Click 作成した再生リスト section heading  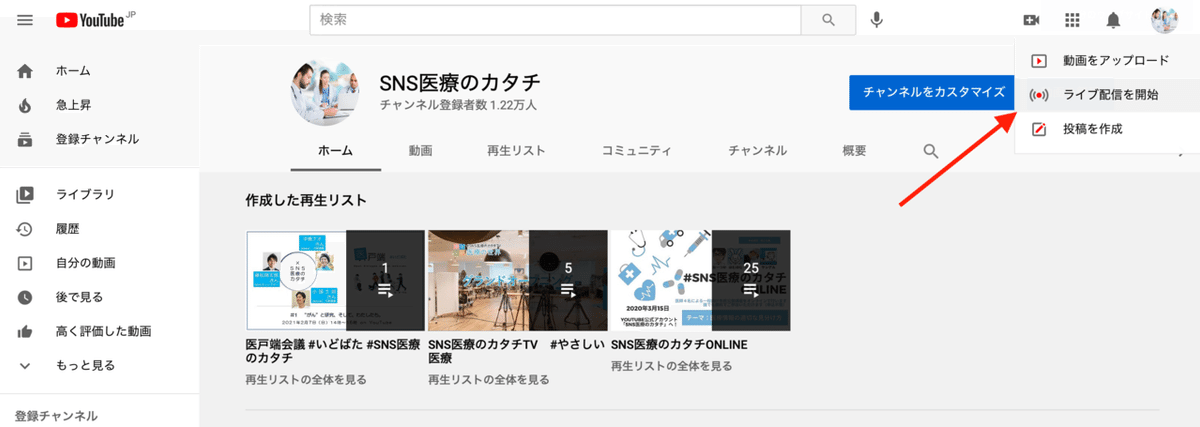click(306, 200)
